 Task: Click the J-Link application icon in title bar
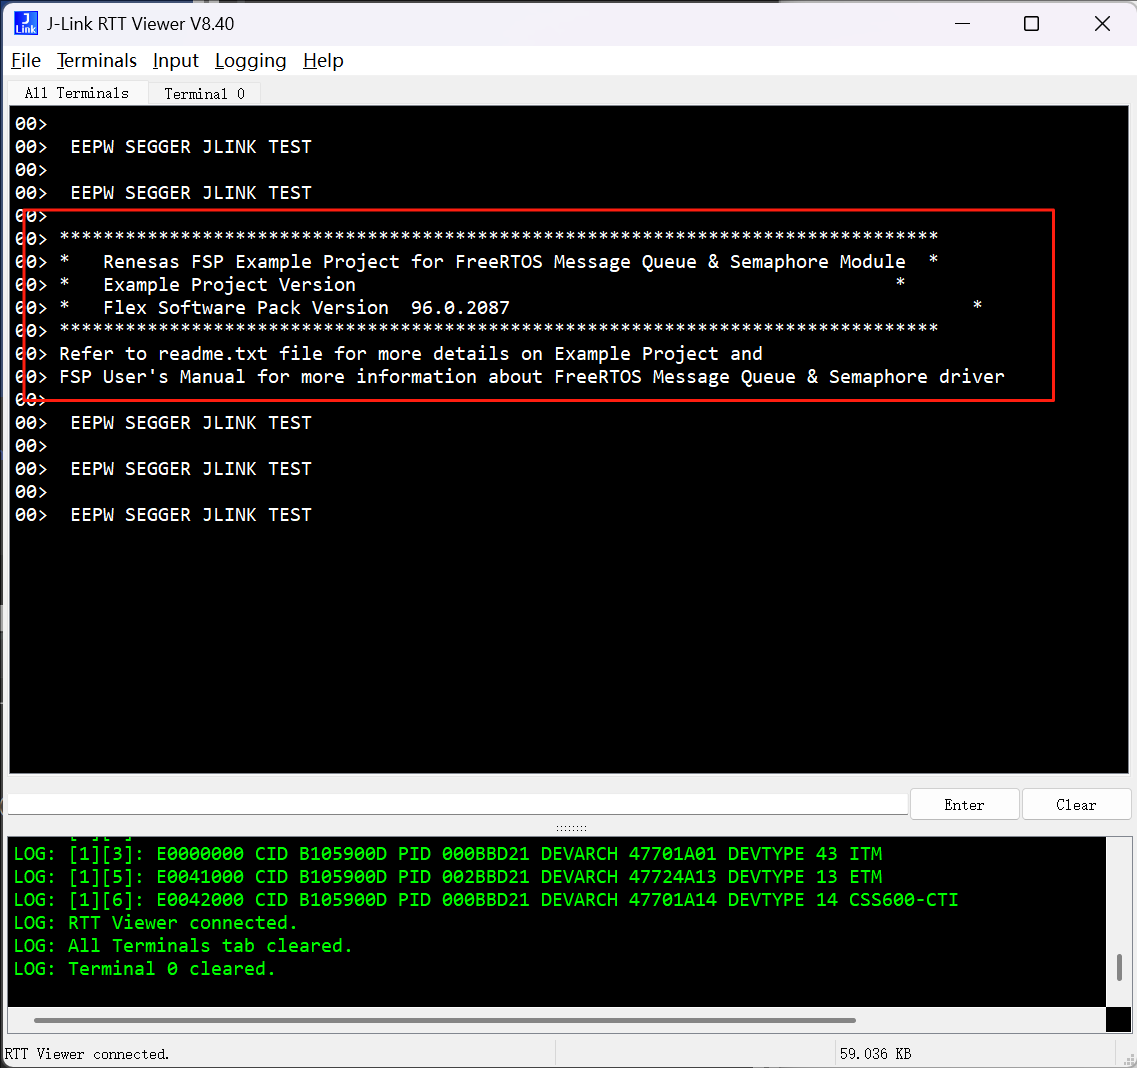pyautogui.click(x=25, y=23)
